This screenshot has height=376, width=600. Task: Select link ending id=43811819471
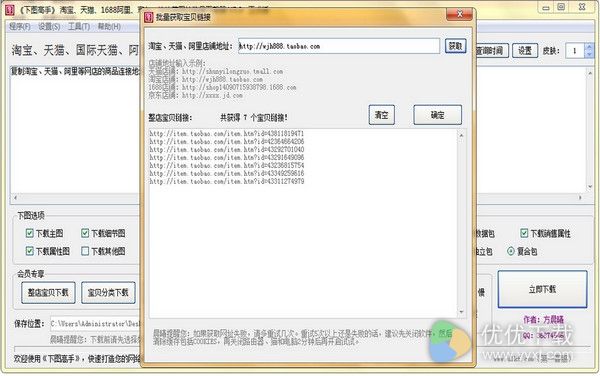tap(227, 133)
